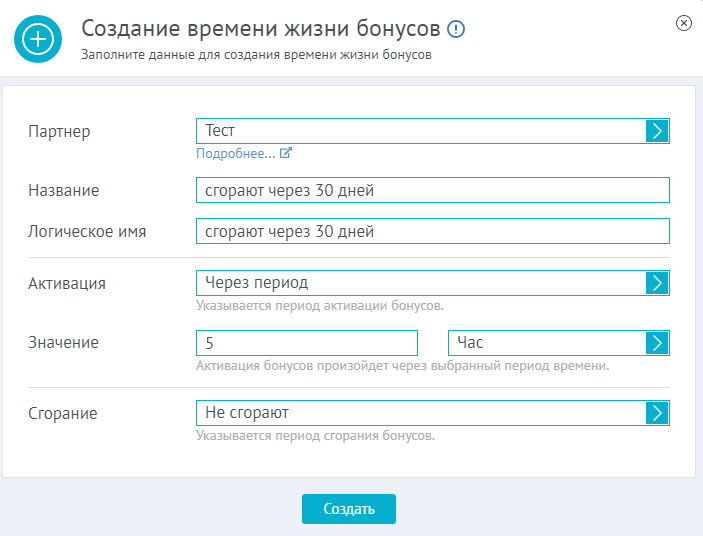Image resolution: width=703 pixels, height=536 pixels.
Task: Select the Партнер field showing Тест
Action: pos(421,131)
